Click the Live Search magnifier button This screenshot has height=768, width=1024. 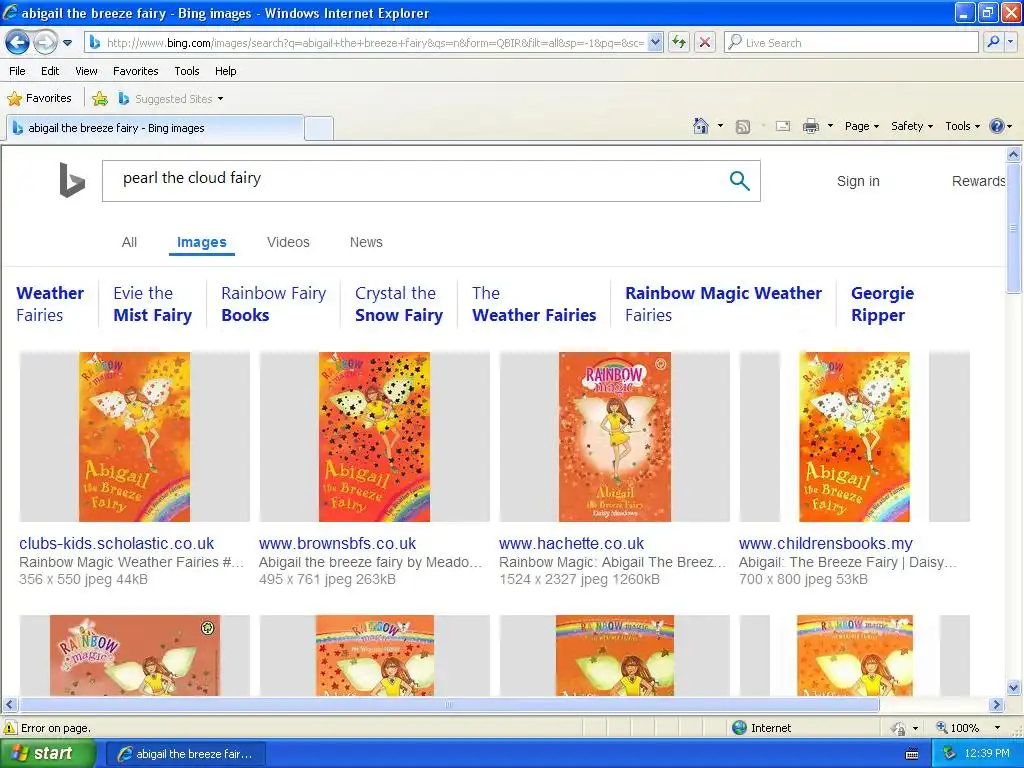(993, 43)
